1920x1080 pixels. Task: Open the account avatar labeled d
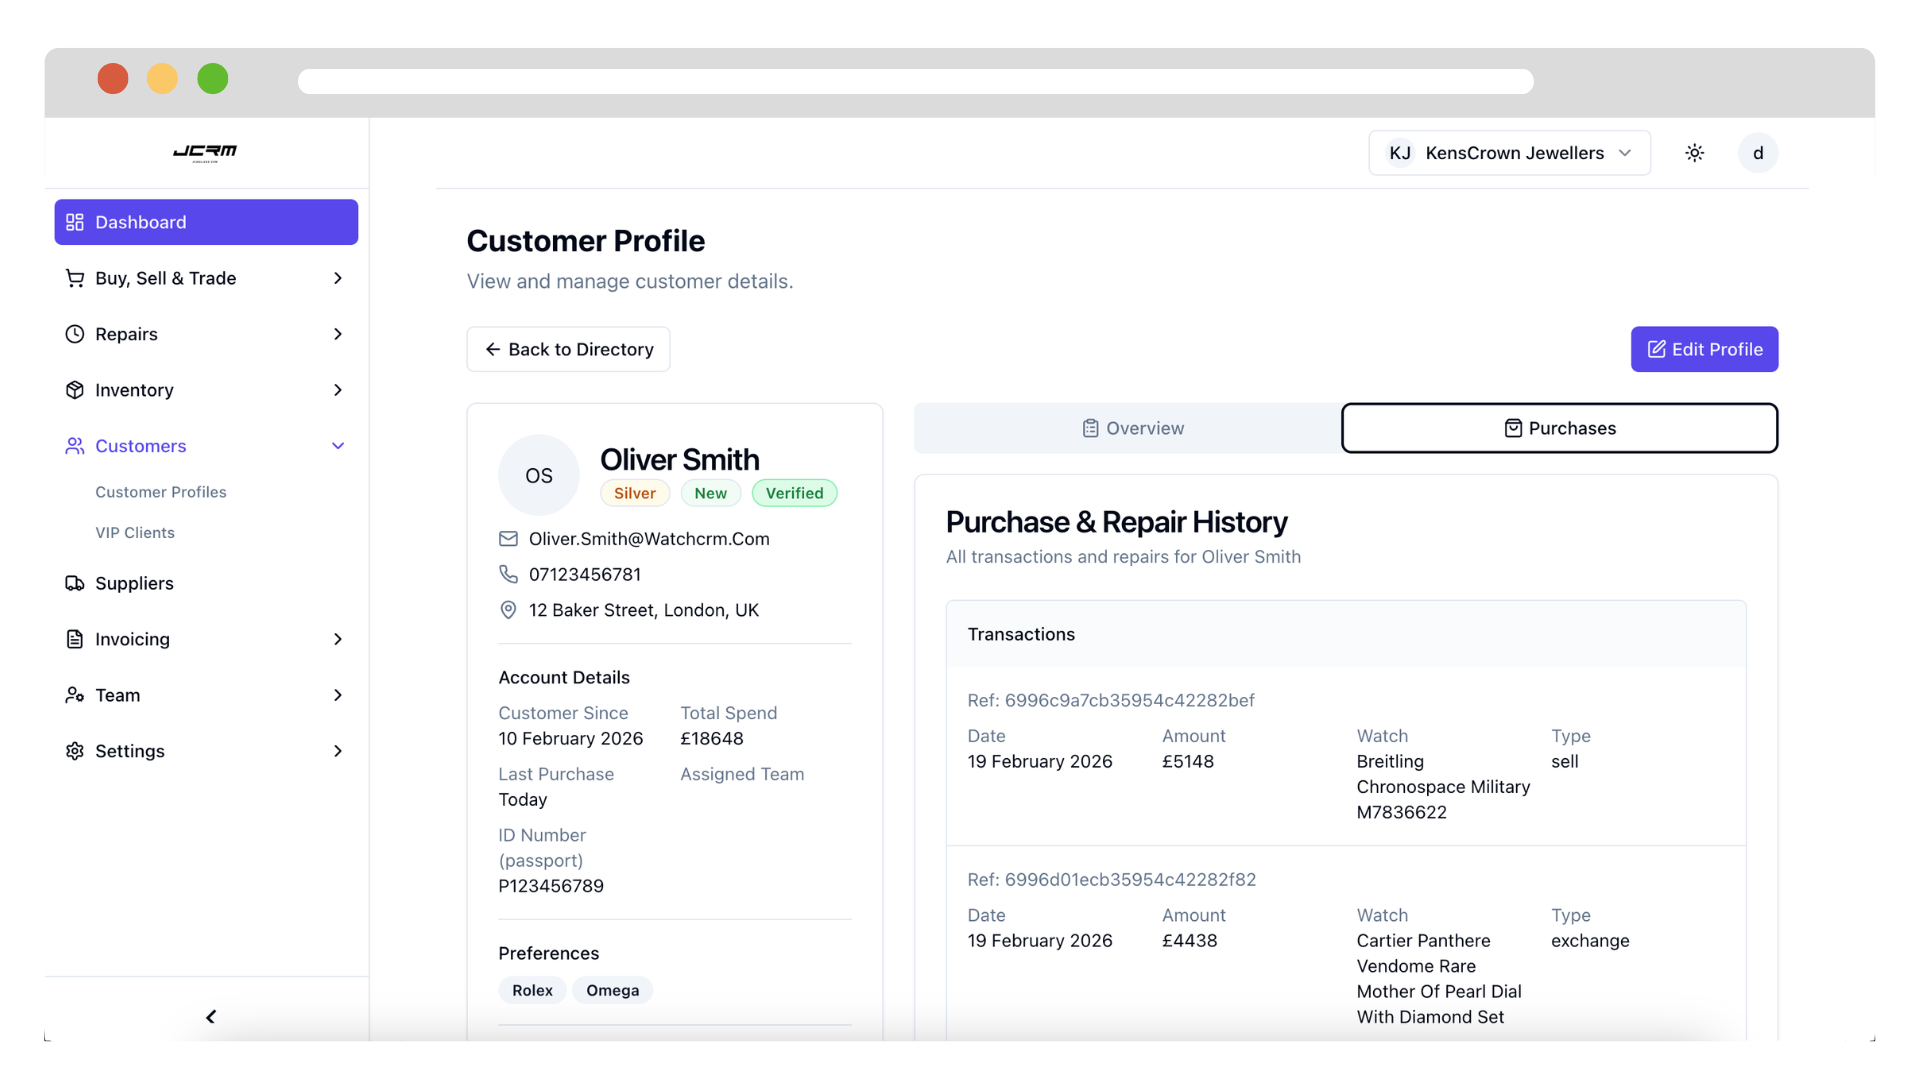(x=1757, y=153)
